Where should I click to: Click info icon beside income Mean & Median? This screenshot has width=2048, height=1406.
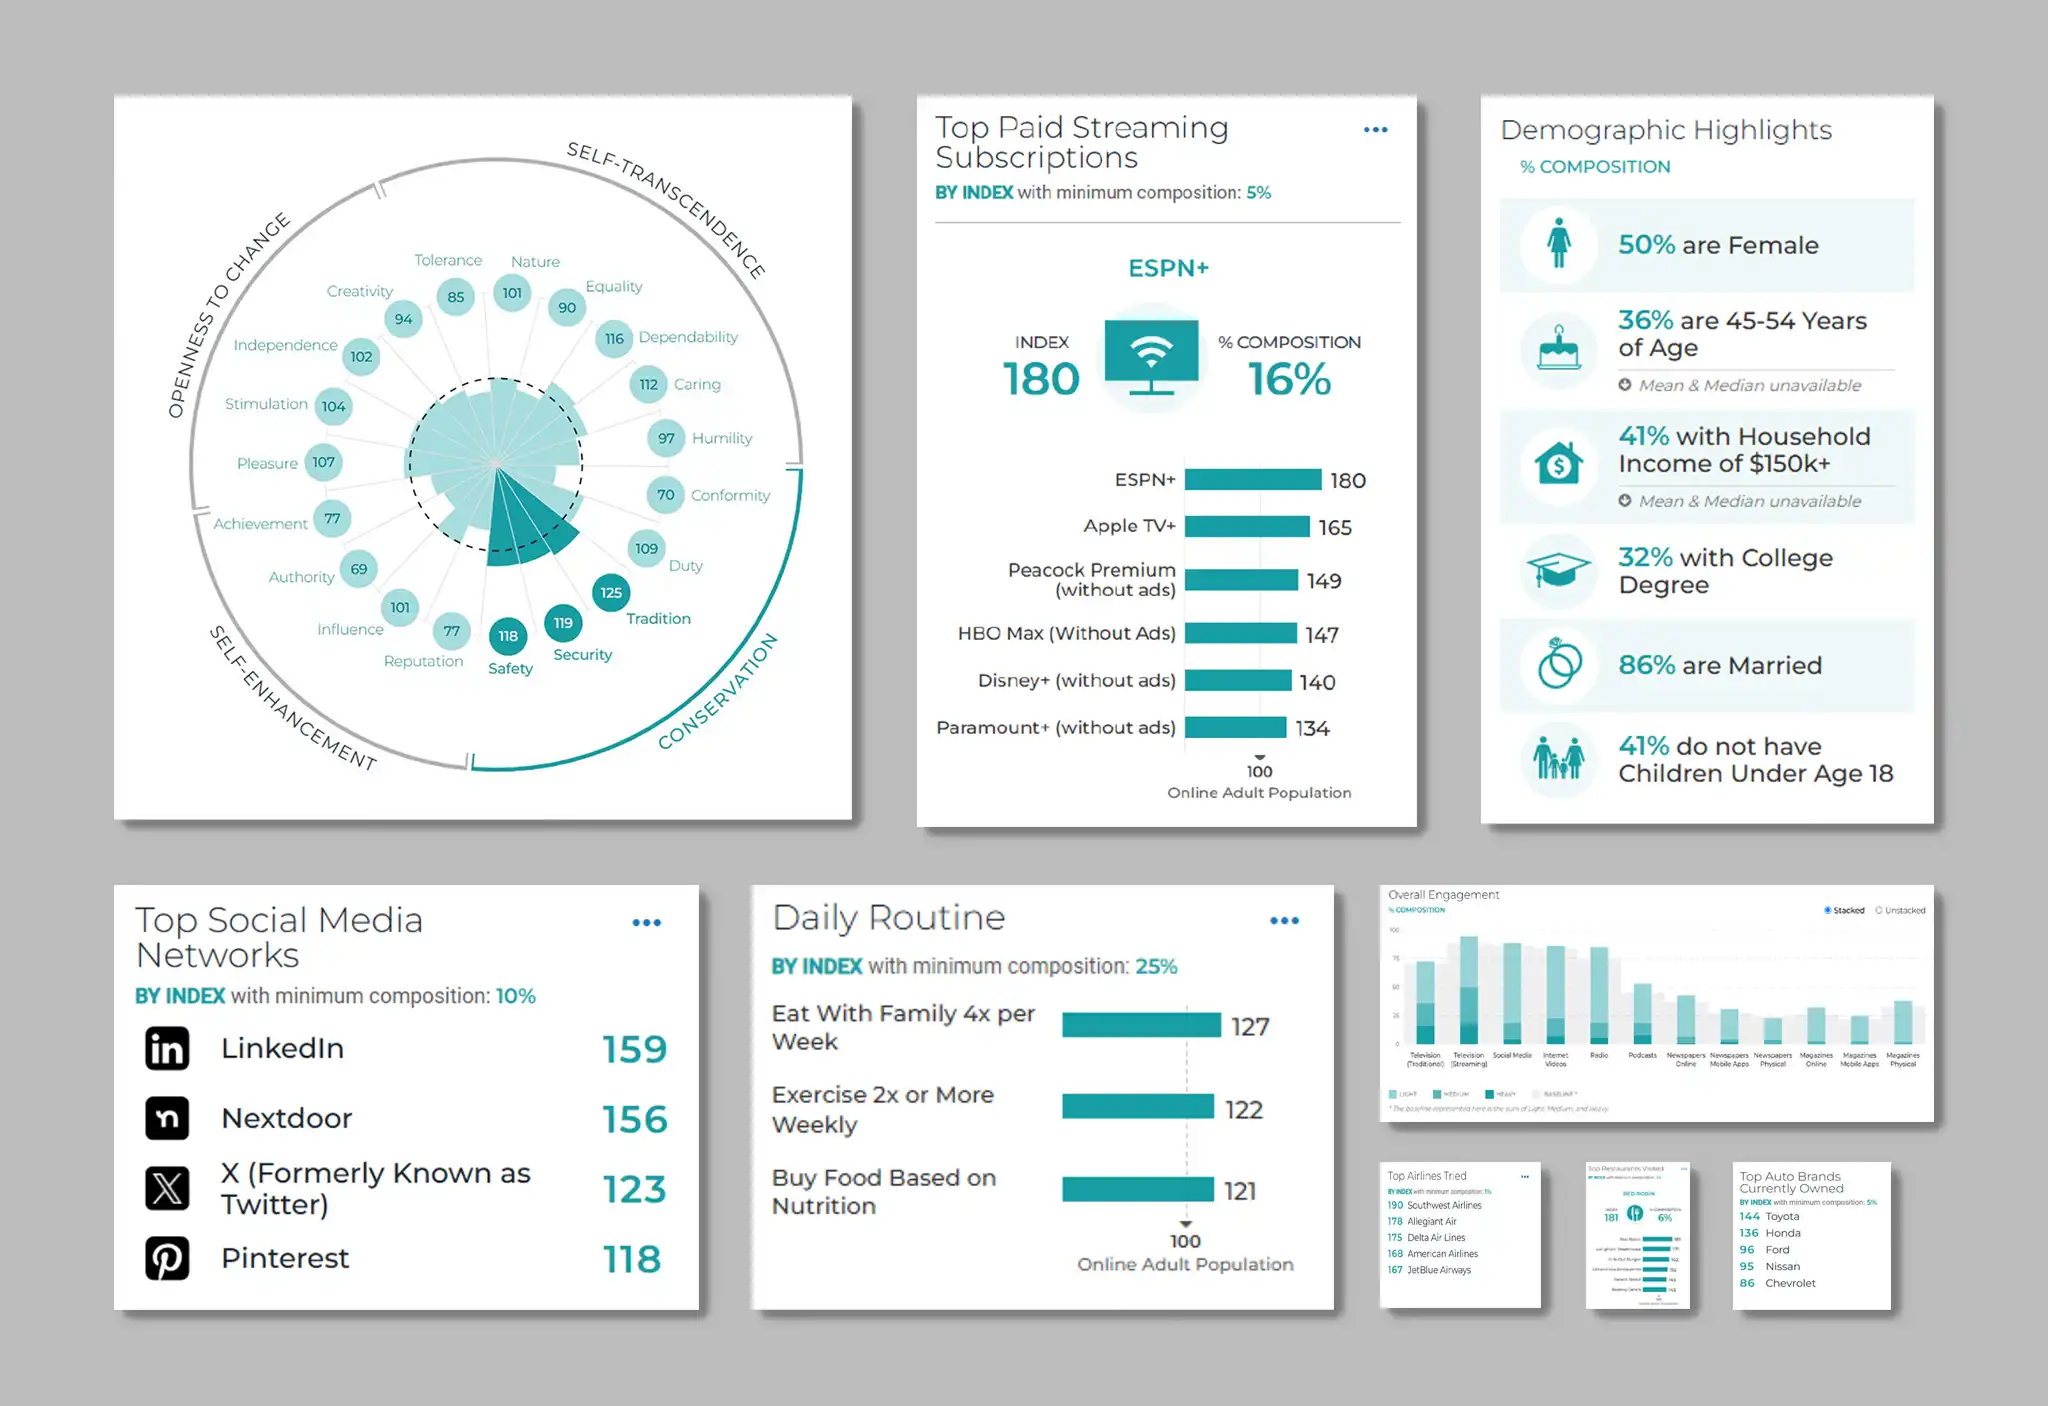pyautogui.click(x=1625, y=501)
